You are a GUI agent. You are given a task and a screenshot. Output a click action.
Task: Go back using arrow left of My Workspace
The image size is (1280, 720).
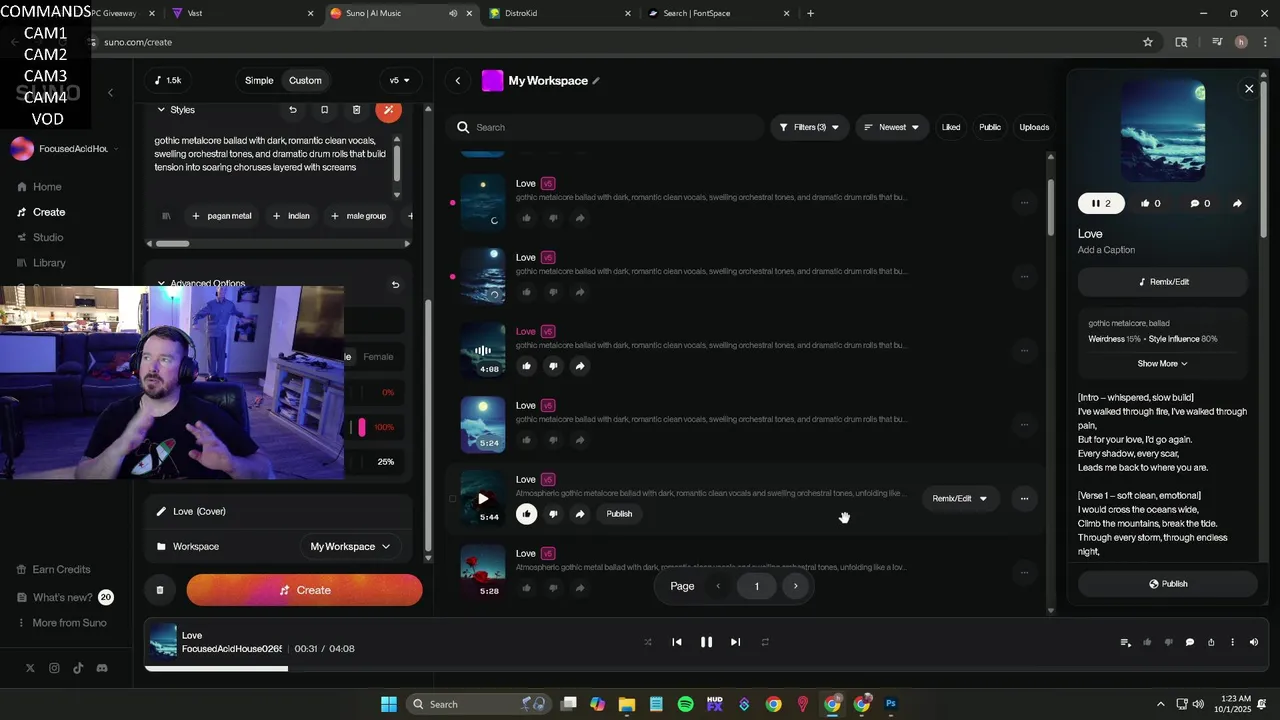(458, 81)
